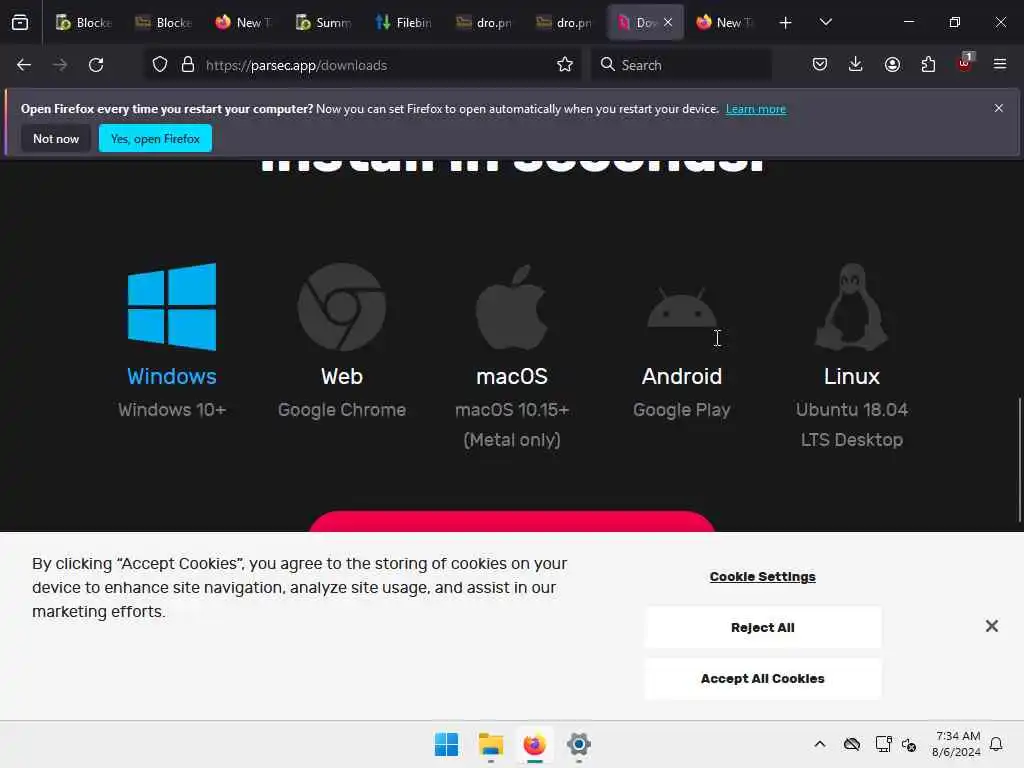Choose the Linux penguin icon

[852, 307]
